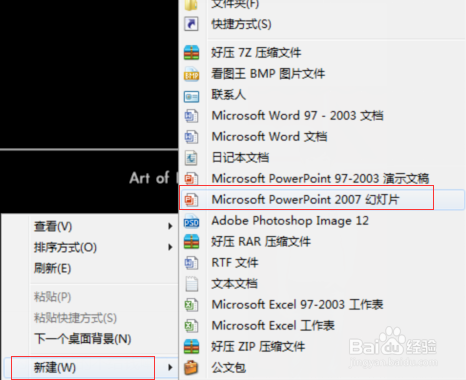
Task: Click the Photoshop PSD file icon
Action: pyautogui.click(x=191, y=221)
